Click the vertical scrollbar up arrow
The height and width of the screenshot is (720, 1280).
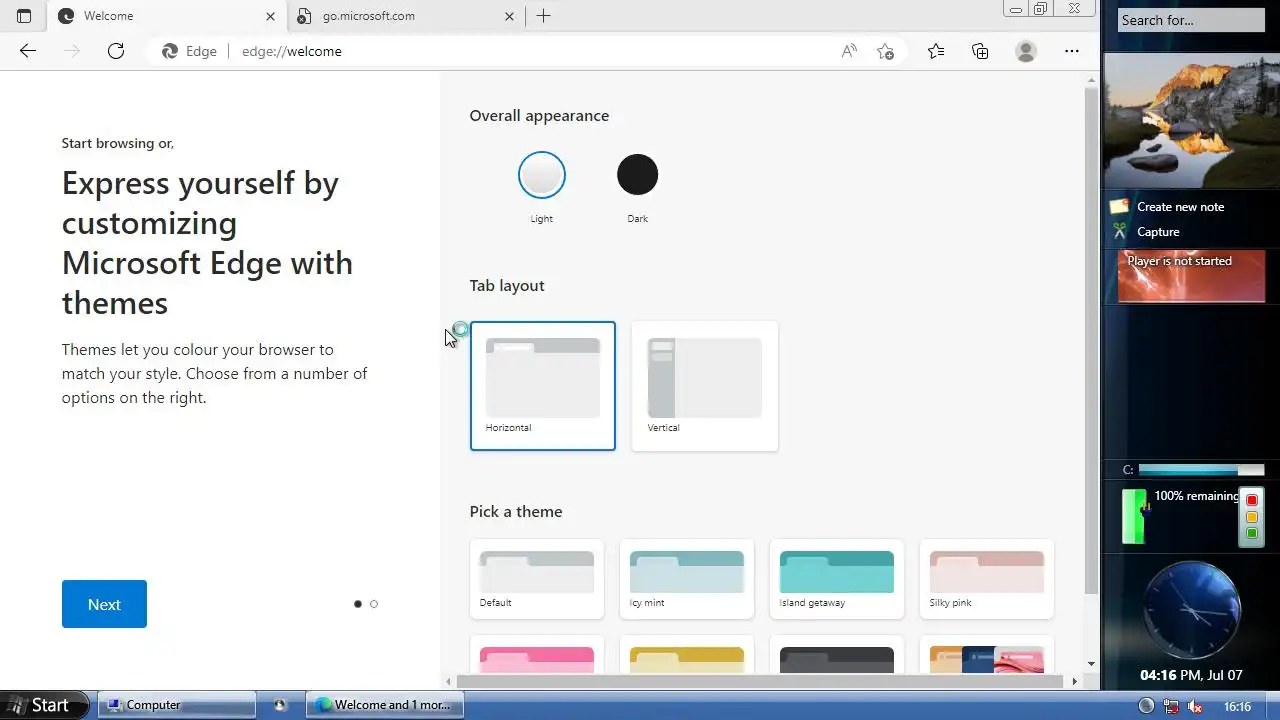1091,79
